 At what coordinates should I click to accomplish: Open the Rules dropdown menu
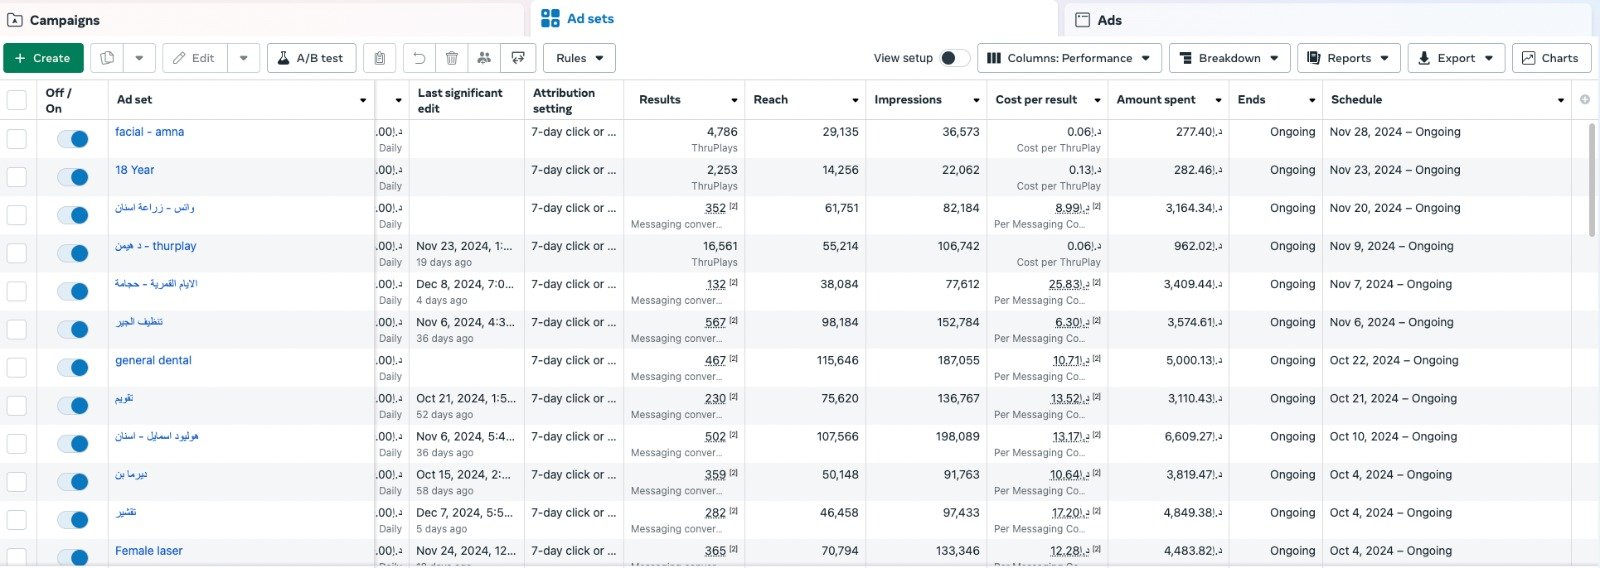pos(579,58)
